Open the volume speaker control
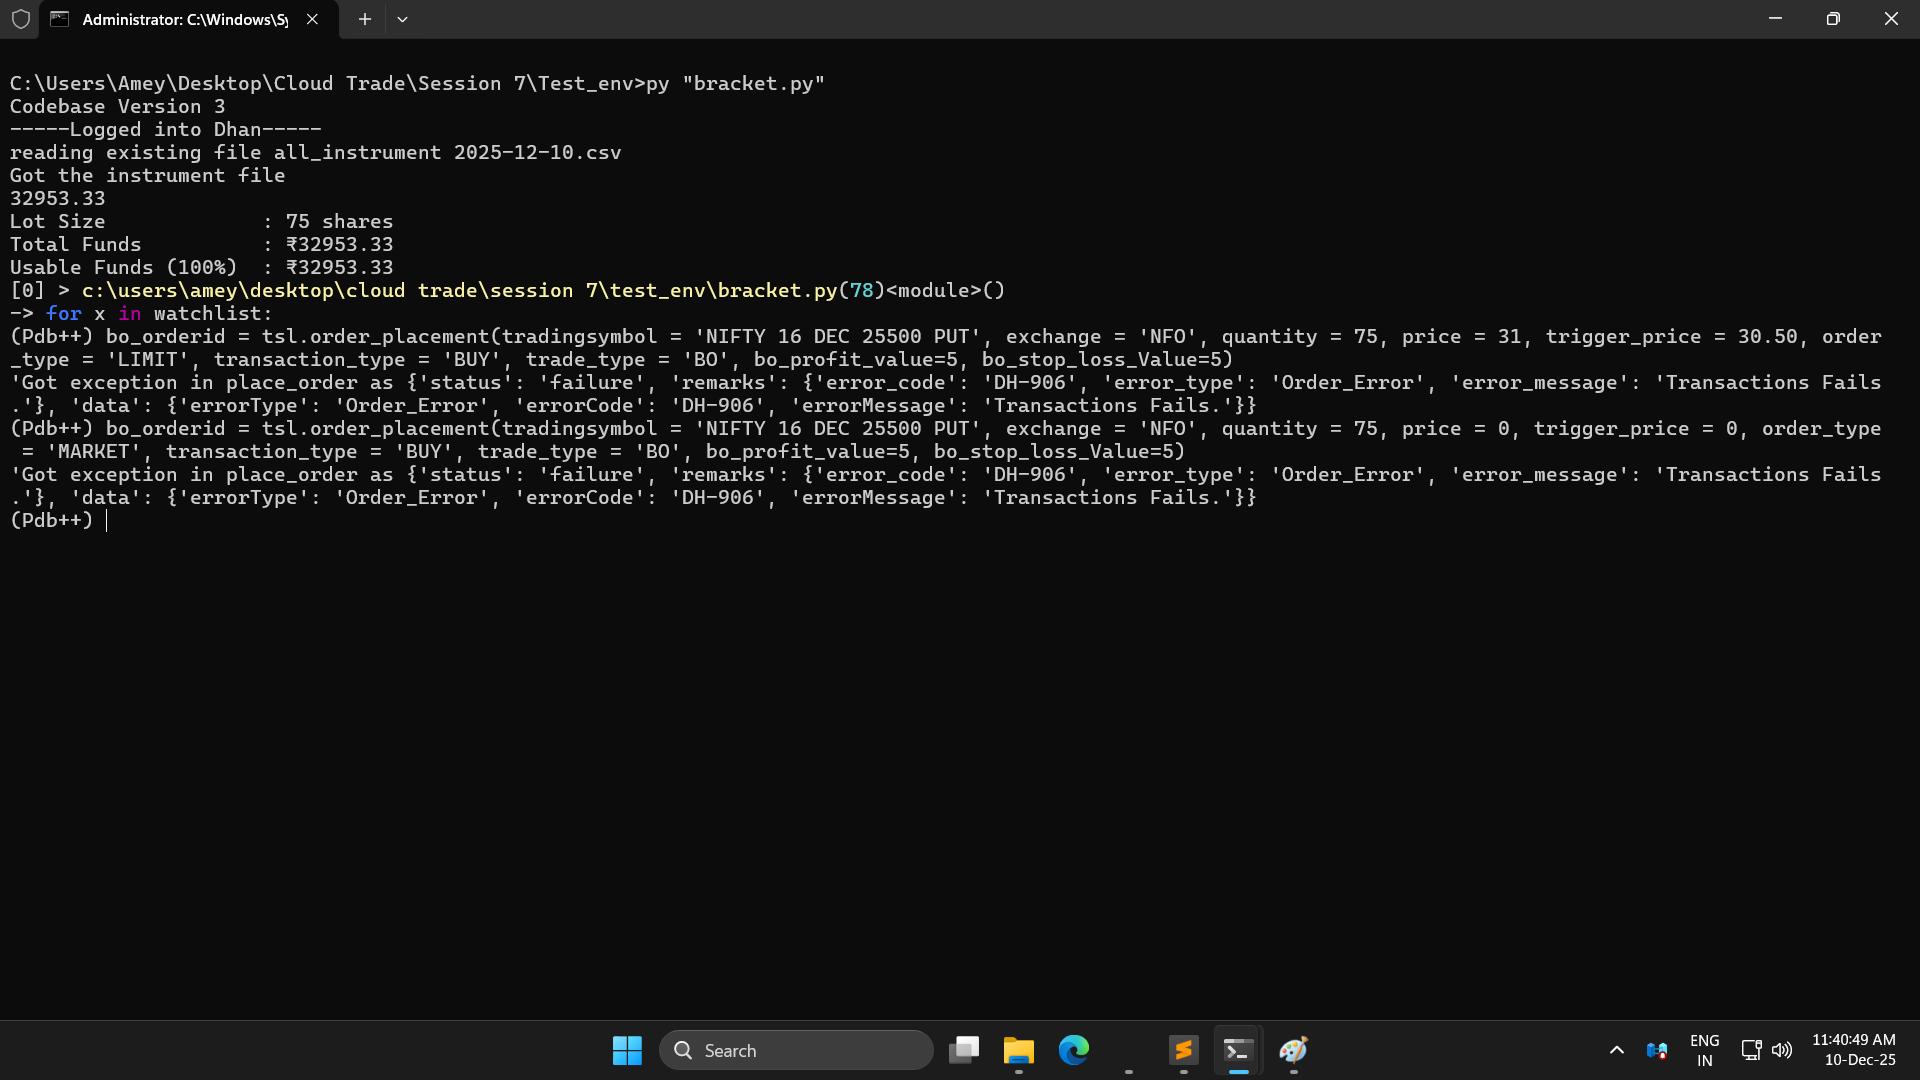 point(1782,1050)
